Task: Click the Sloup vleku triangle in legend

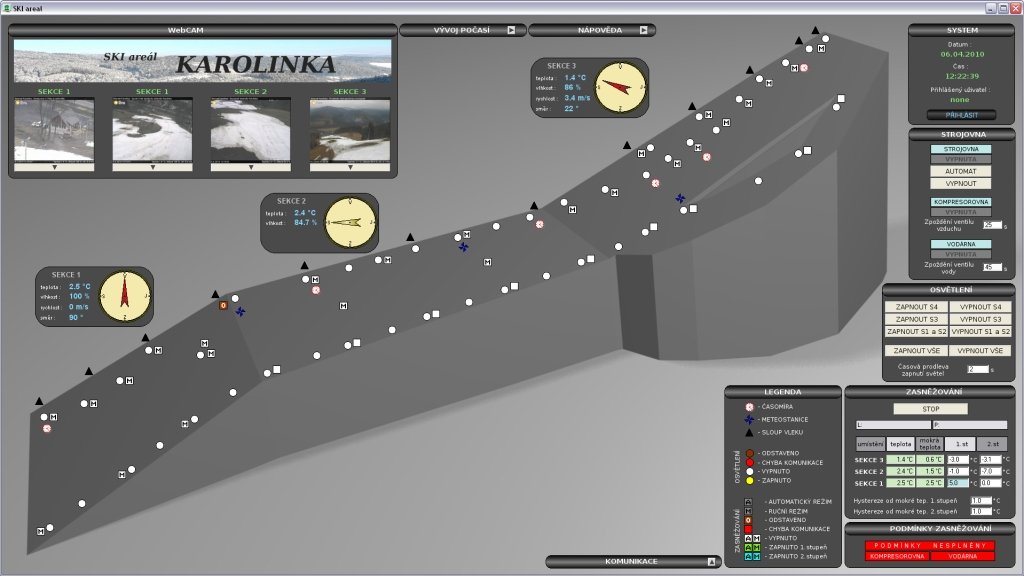Action: [749, 432]
